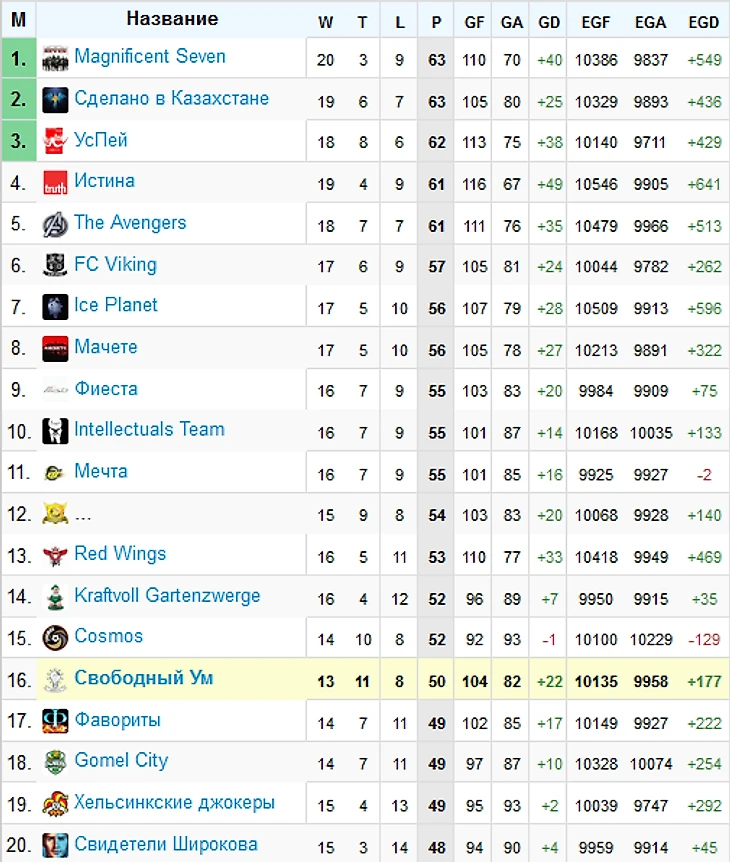The width and height of the screenshot is (730, 862).
Task: Click the Magnificent Seven team logo icon
Action: point(55,58)
